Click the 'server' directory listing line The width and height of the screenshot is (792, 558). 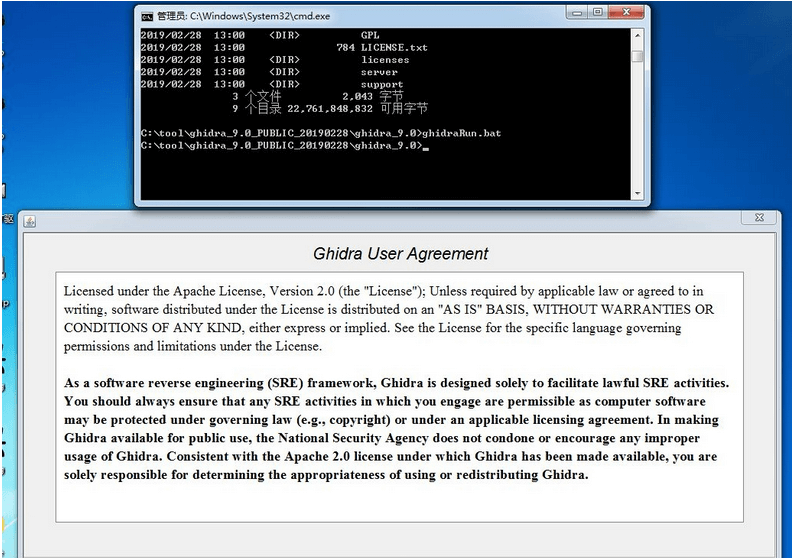coord(379,72)
